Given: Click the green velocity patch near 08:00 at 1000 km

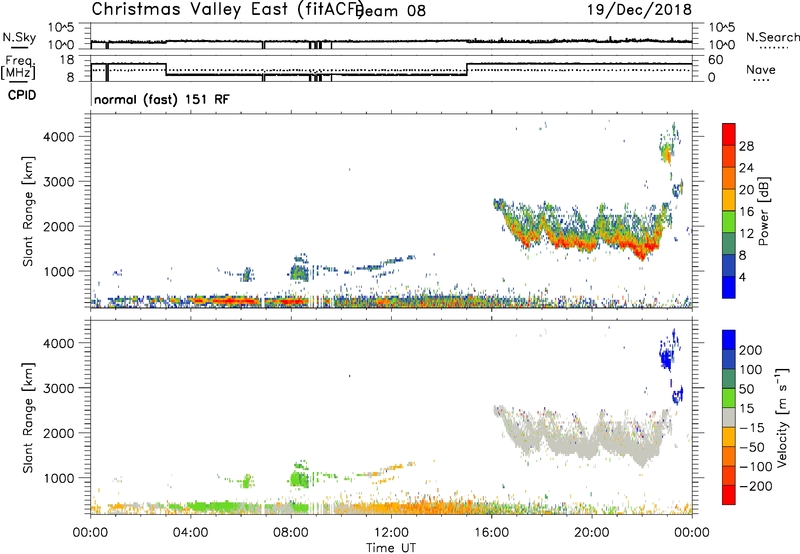Looking at the screenshot, I should tap(298, 479).
